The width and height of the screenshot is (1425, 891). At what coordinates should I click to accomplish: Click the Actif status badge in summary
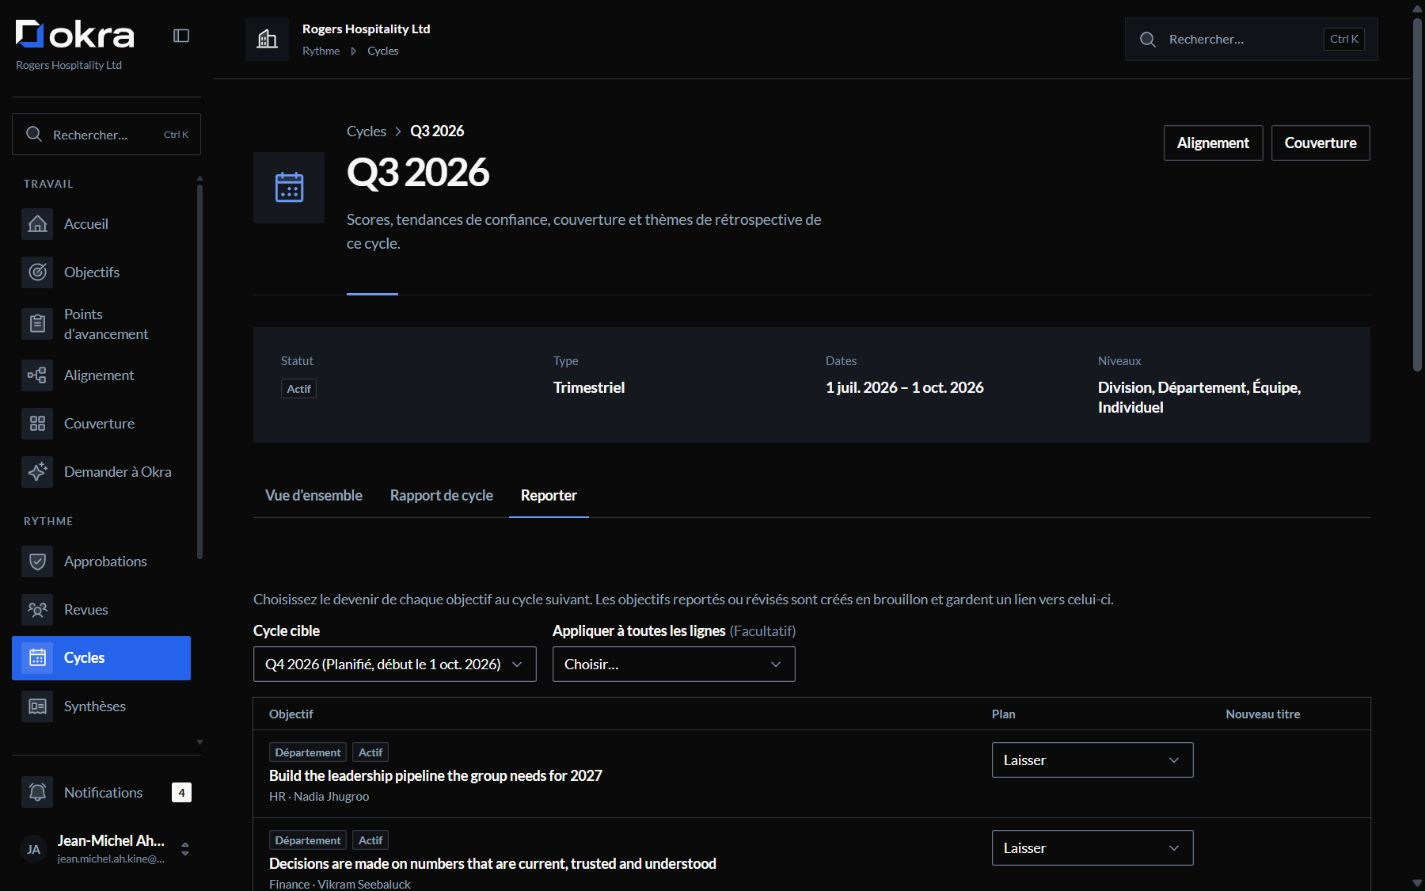pyautogui.click(x=299, y=389)
